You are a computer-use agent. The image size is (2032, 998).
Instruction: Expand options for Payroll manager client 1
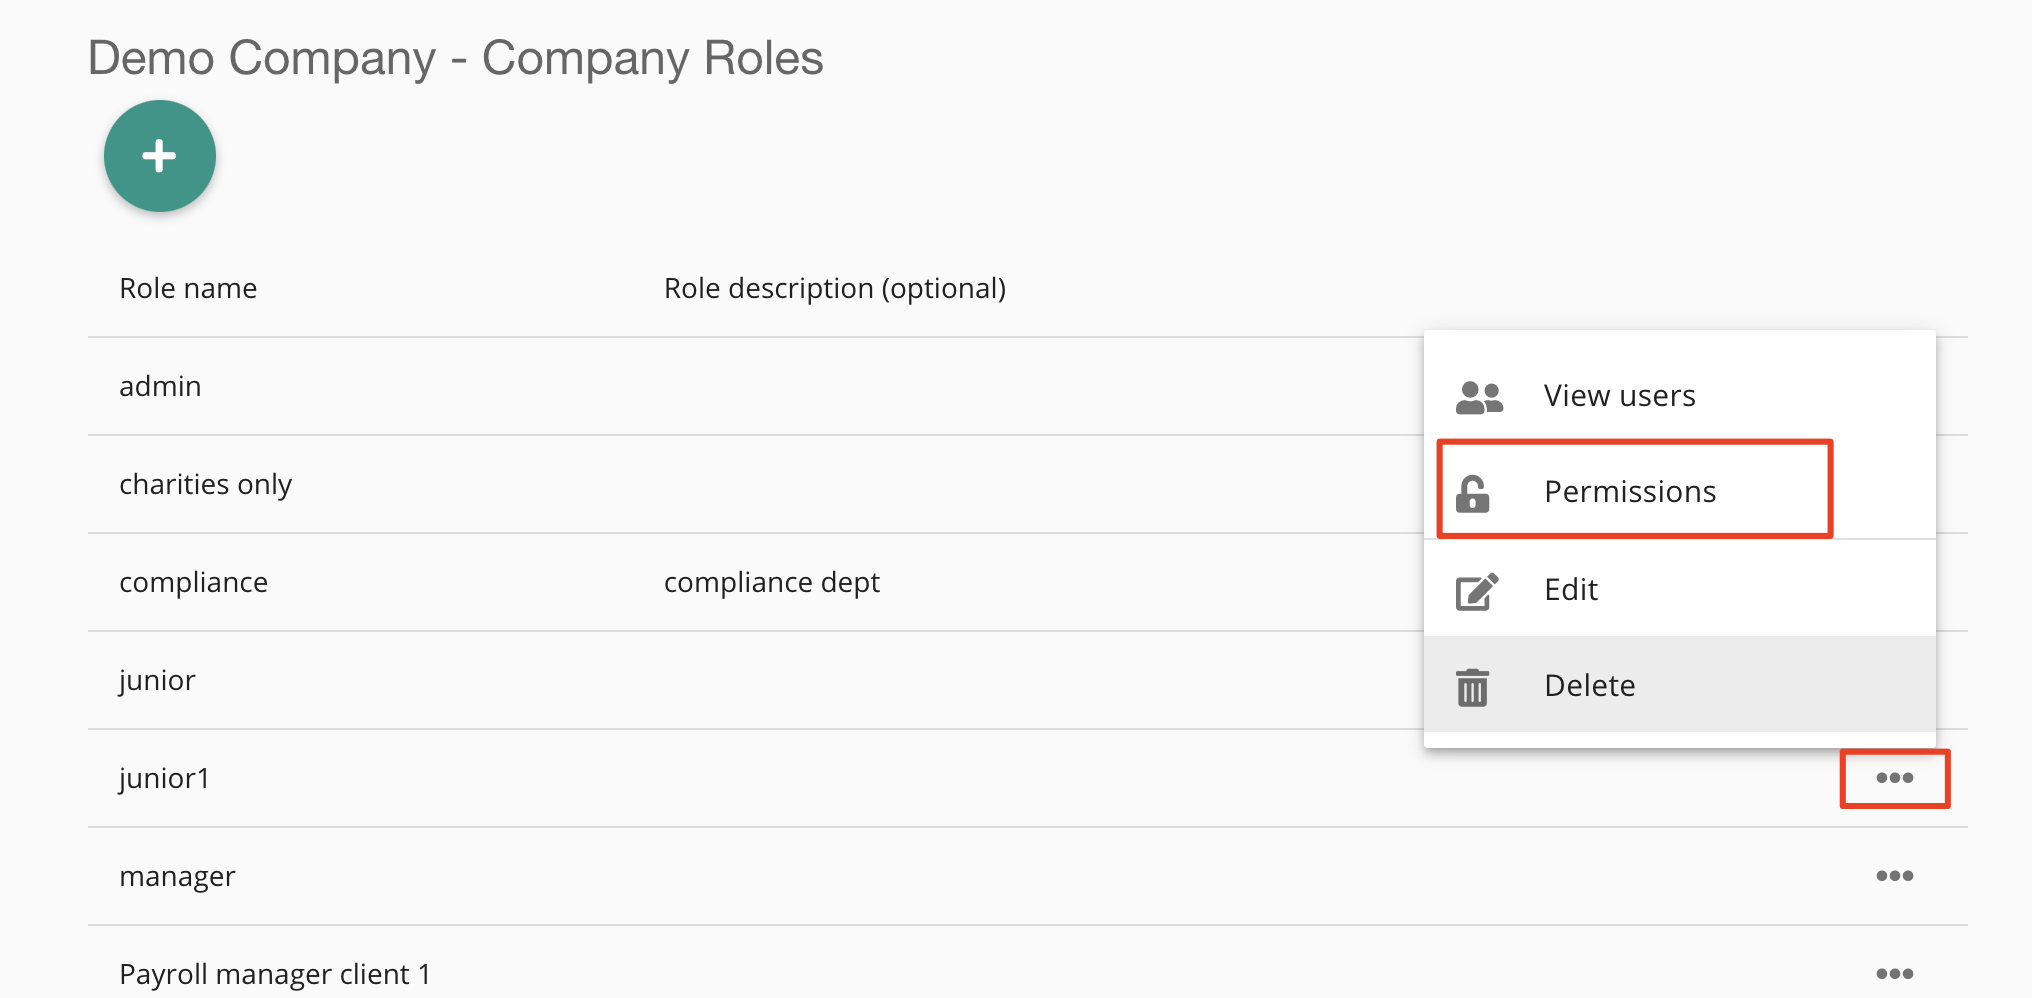click(x=1894, y=973)
